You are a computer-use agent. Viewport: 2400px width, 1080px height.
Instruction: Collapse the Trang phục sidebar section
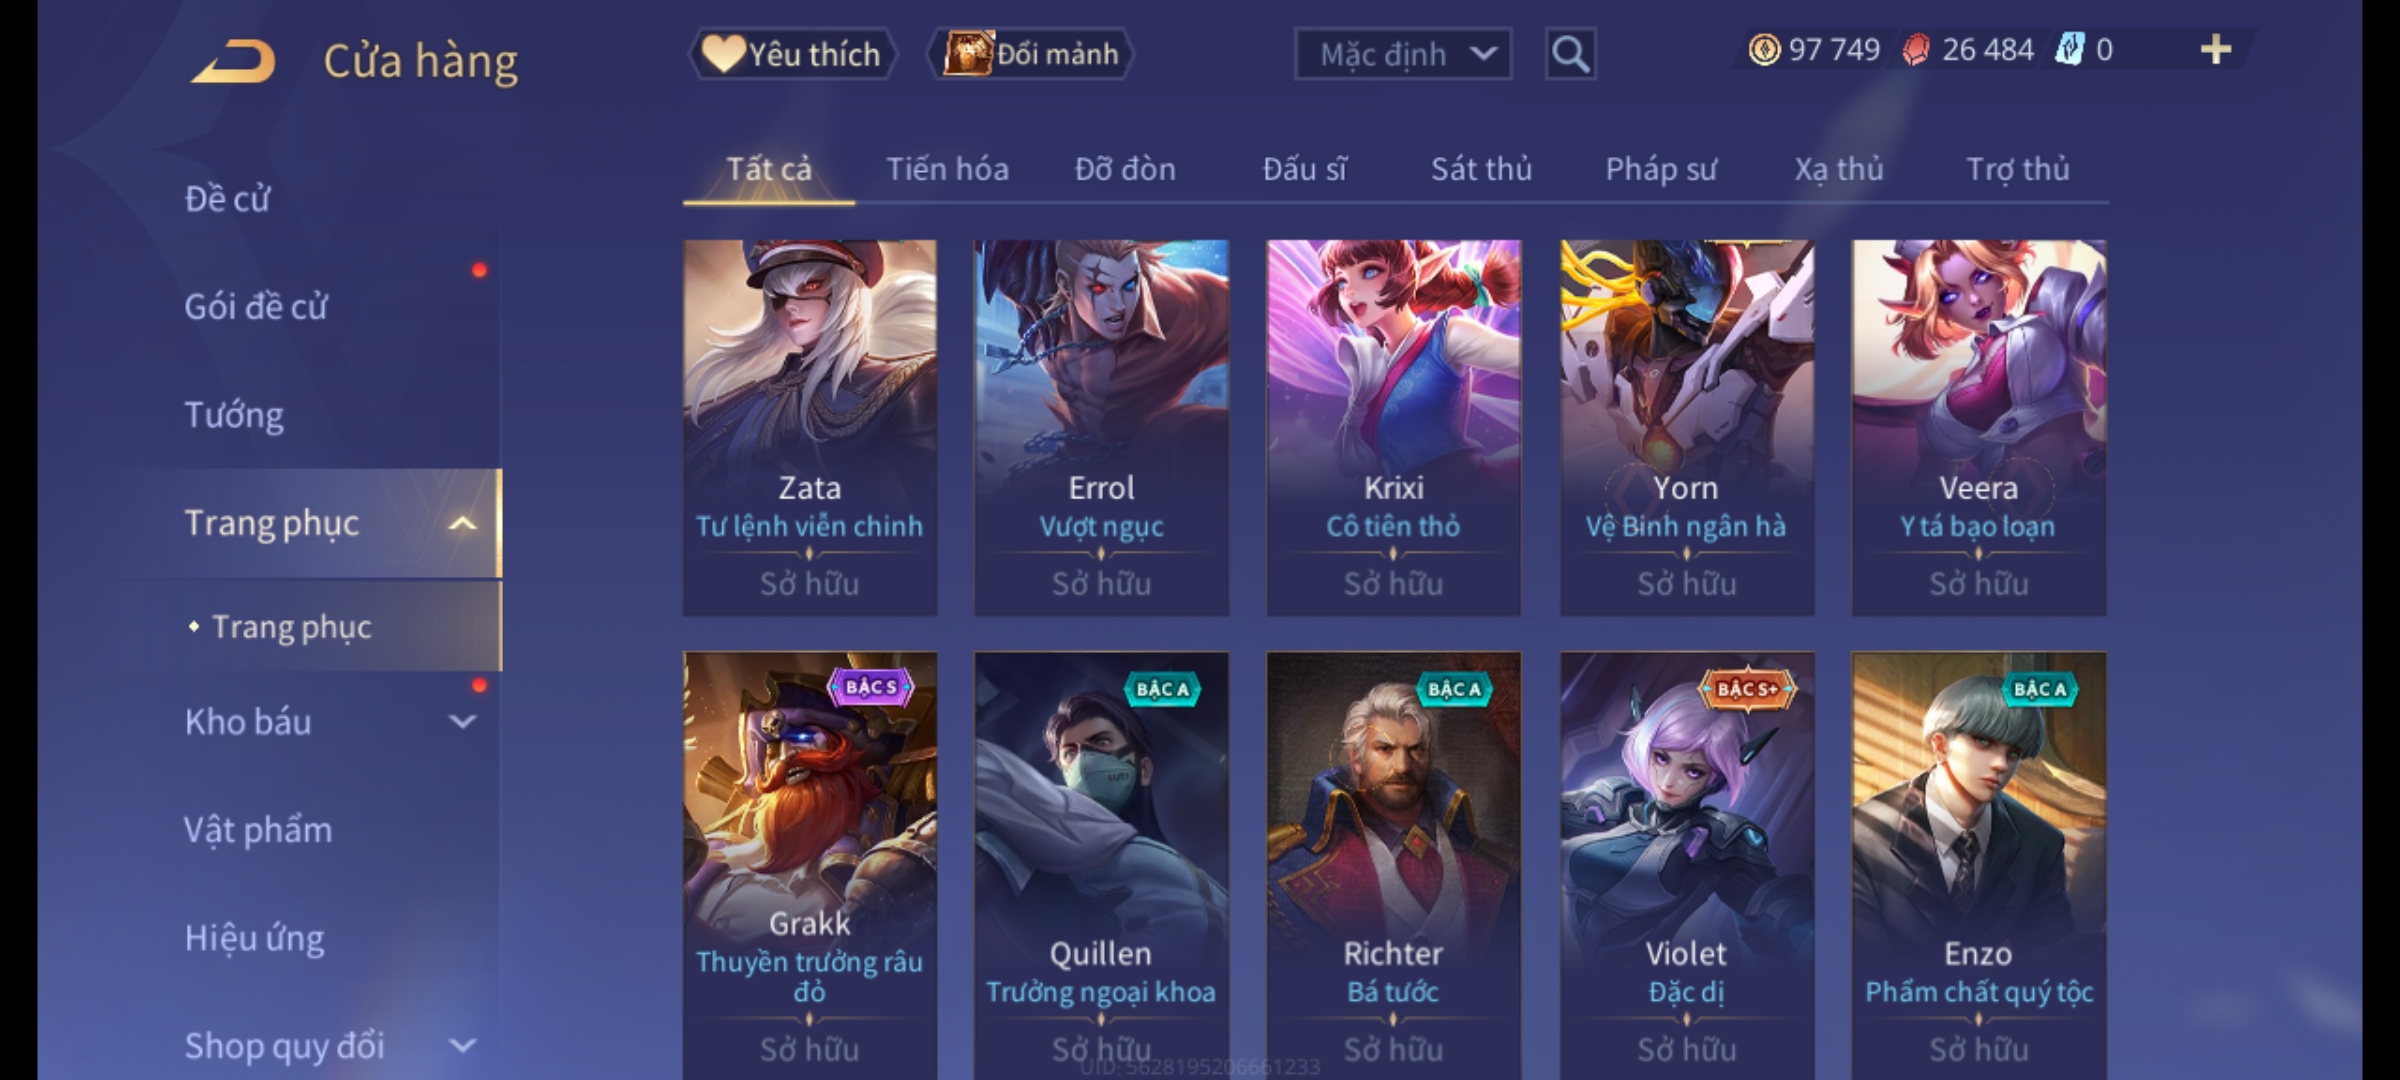pos(462,523)
